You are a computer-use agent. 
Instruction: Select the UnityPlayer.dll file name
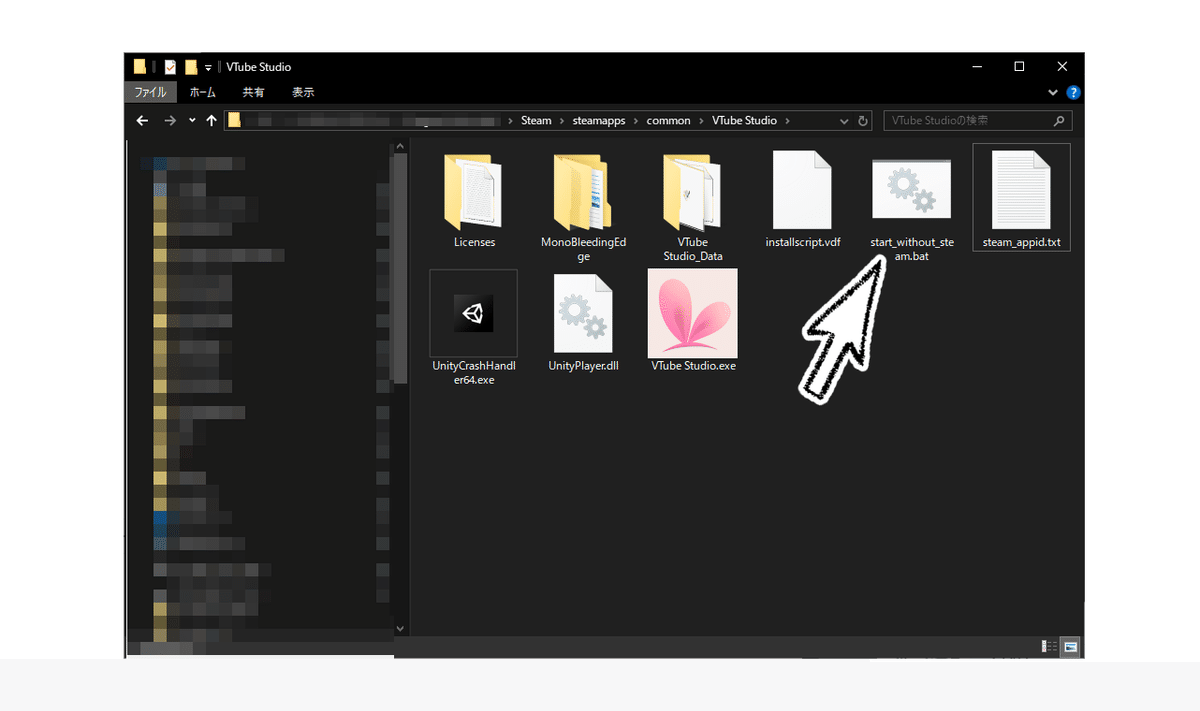point(584,366)
